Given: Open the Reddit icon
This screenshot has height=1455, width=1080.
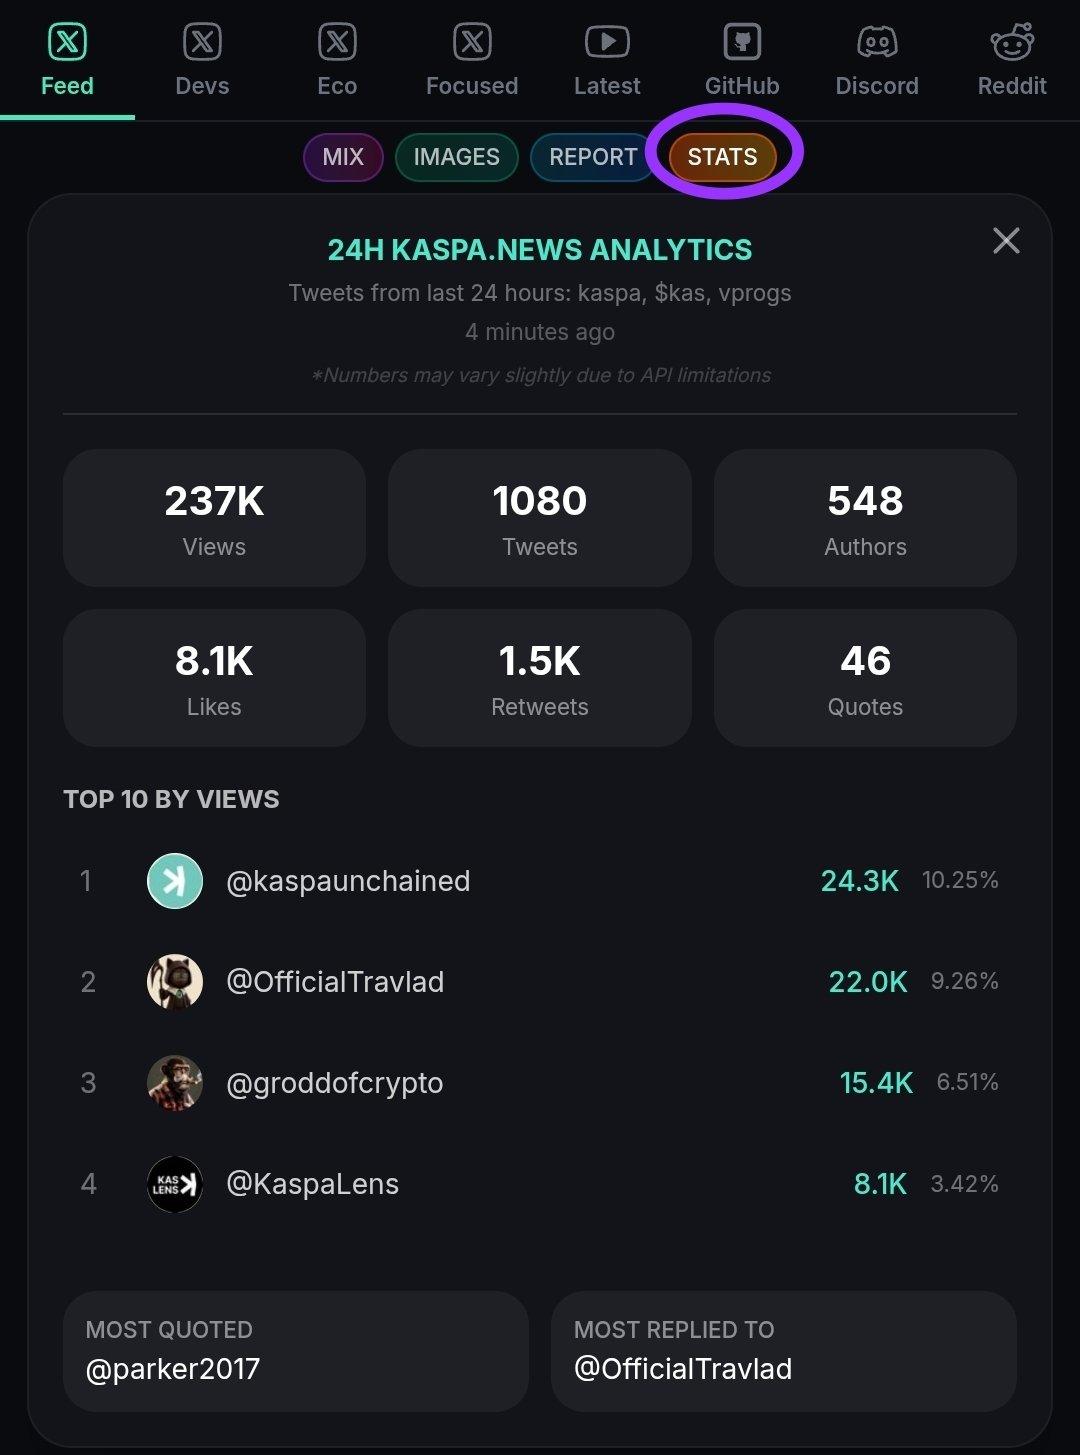Looking at the screenshot, I should tap(1012, 42).
